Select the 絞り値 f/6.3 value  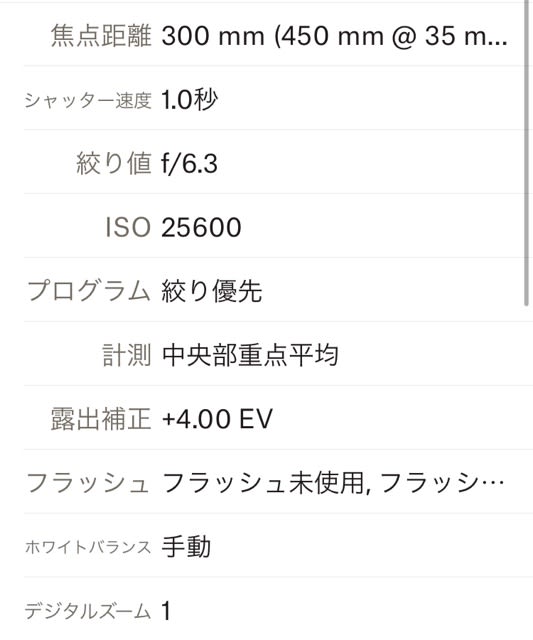pos(189,164)
